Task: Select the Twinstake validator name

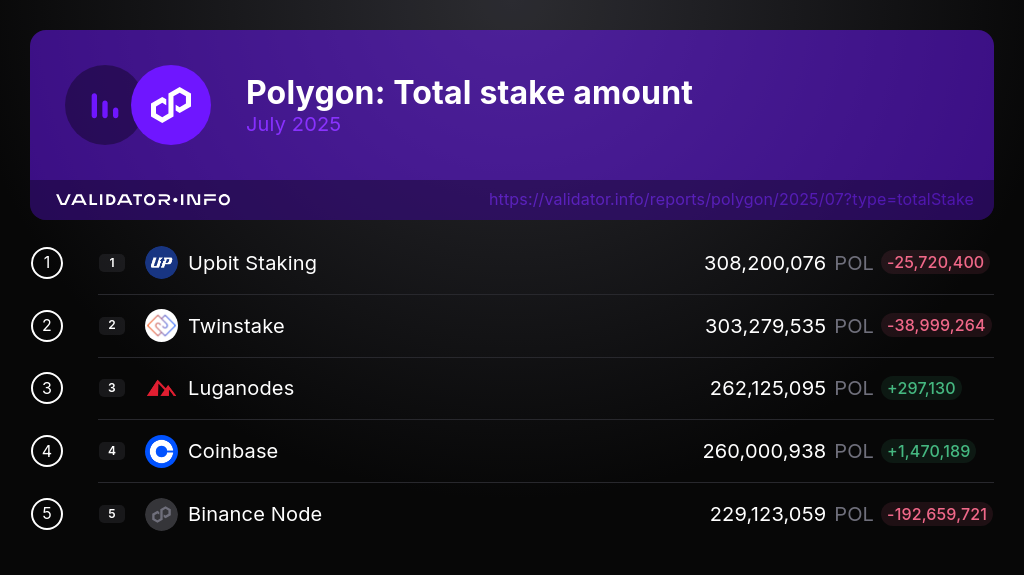Action: click(236, 326)
